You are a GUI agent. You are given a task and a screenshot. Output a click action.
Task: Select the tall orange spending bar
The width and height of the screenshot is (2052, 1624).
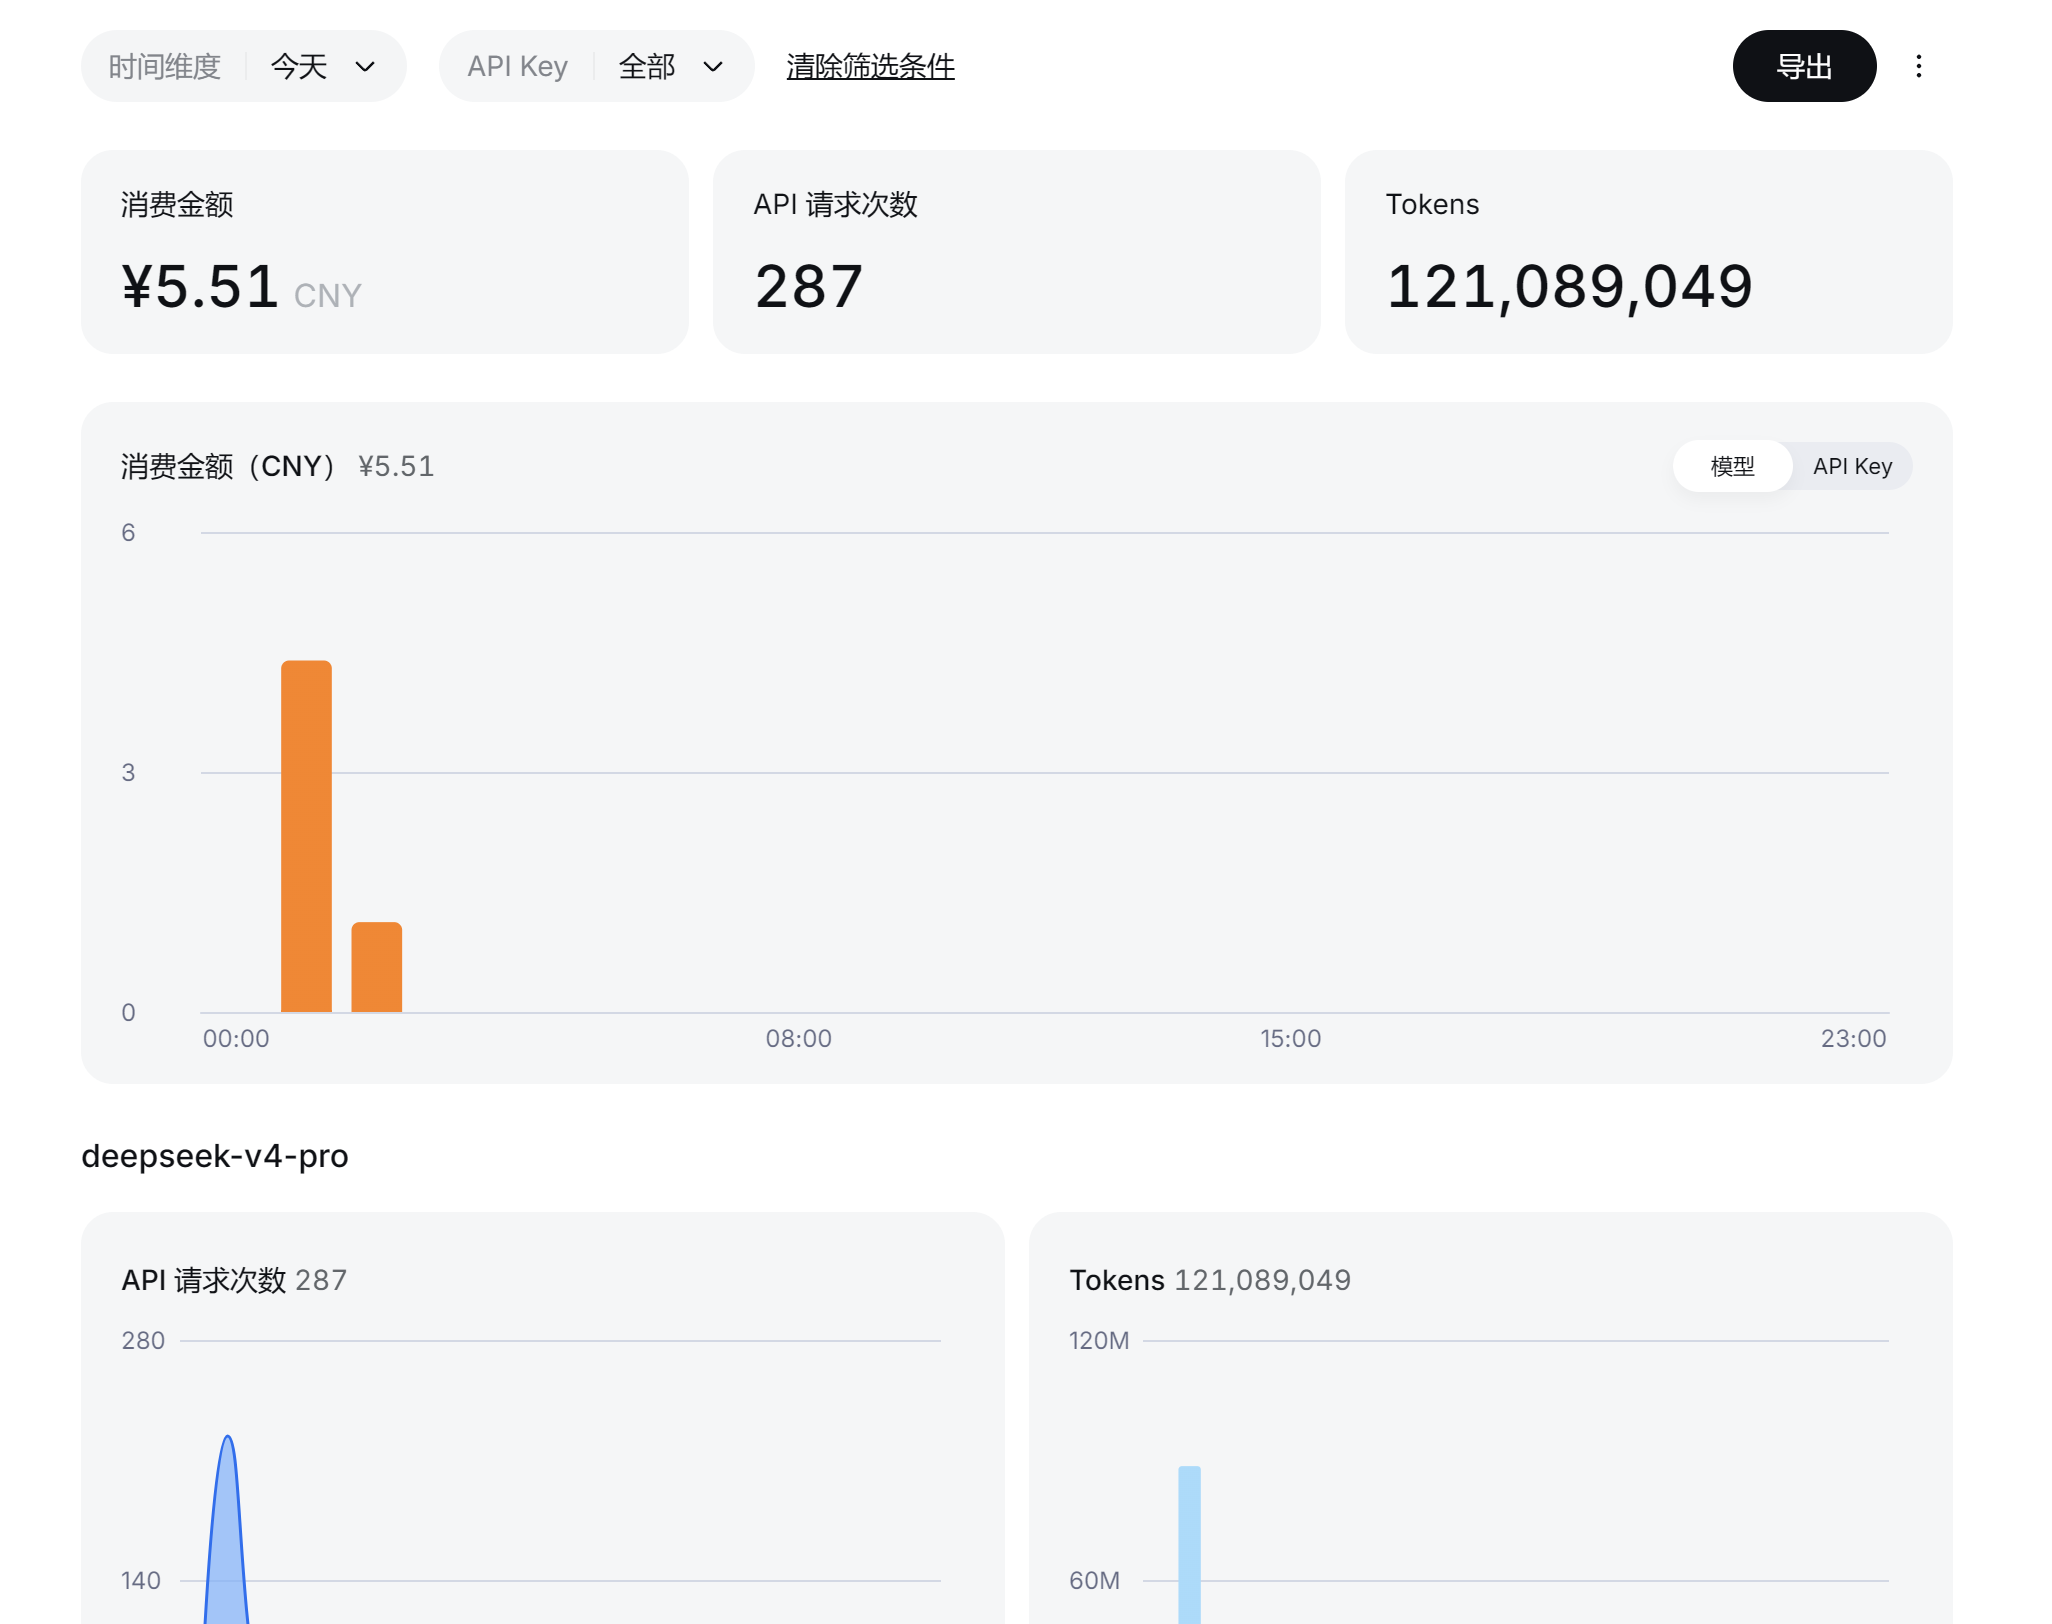coord(306,836)
